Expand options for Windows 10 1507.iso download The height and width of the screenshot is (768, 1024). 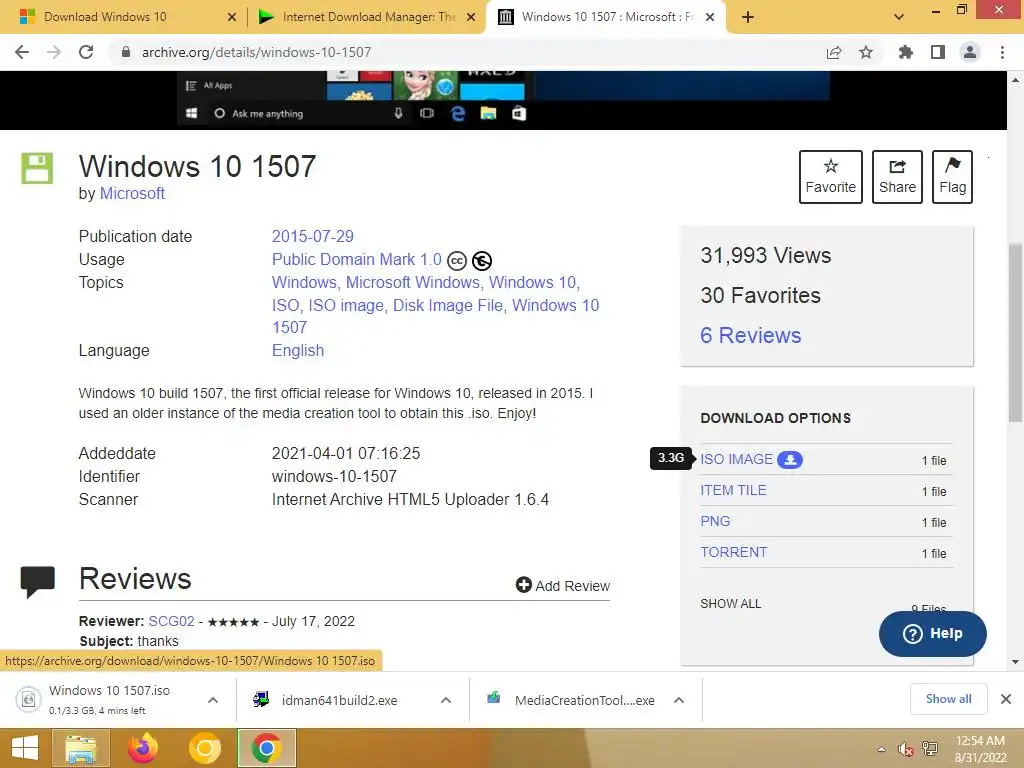click(213, 700)
